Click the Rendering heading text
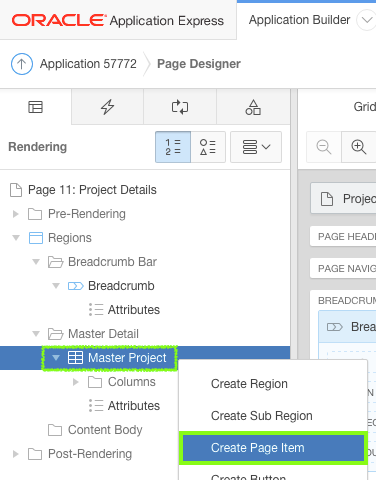Image resolution: width=376 pixels, height=480 pixels. 38,147
